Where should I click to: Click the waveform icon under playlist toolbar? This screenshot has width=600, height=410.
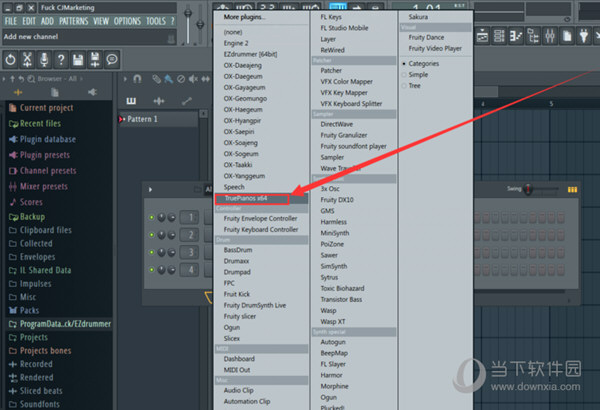point(159,101)
